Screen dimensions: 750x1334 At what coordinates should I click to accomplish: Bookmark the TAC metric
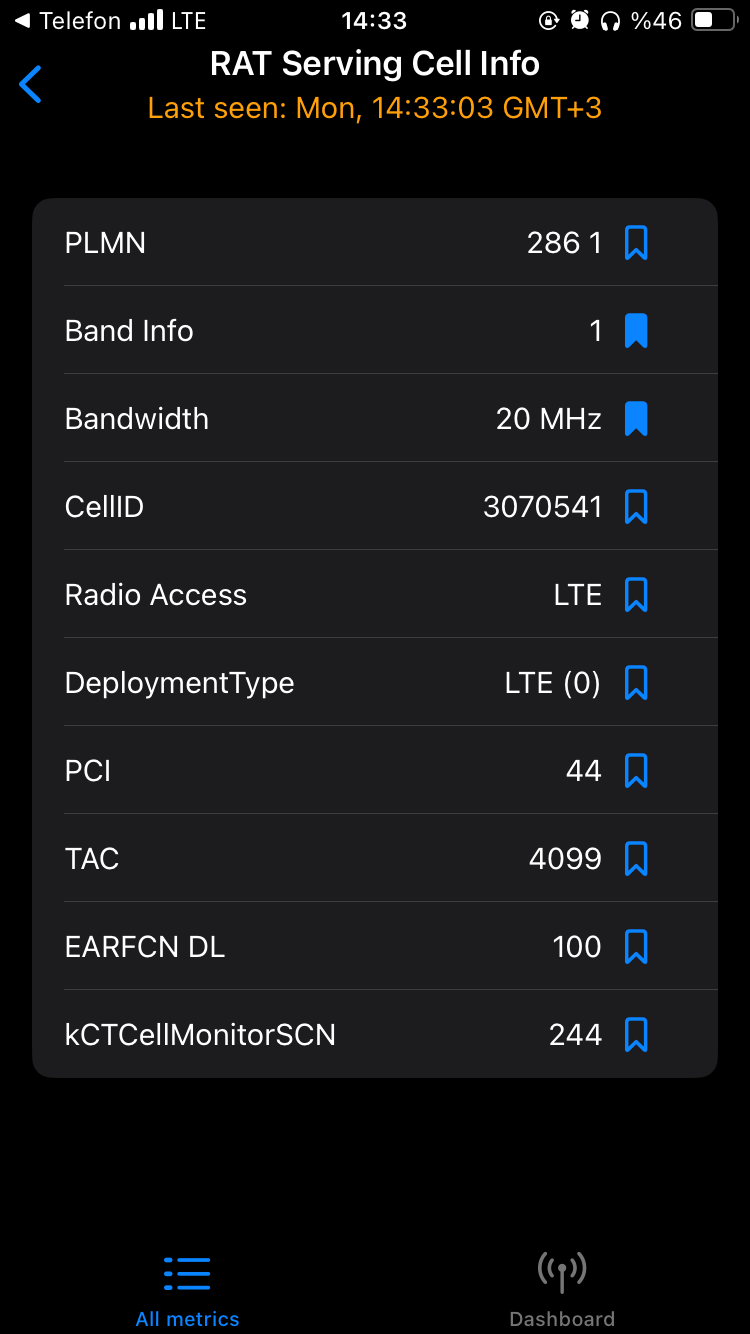click(636, 859)
